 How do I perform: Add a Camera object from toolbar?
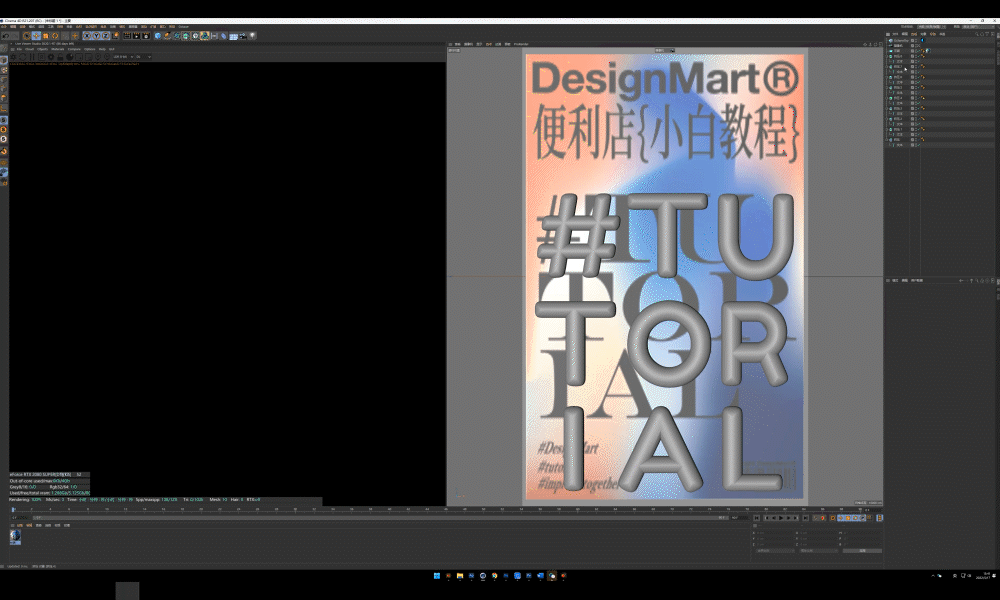pos(242,36)
